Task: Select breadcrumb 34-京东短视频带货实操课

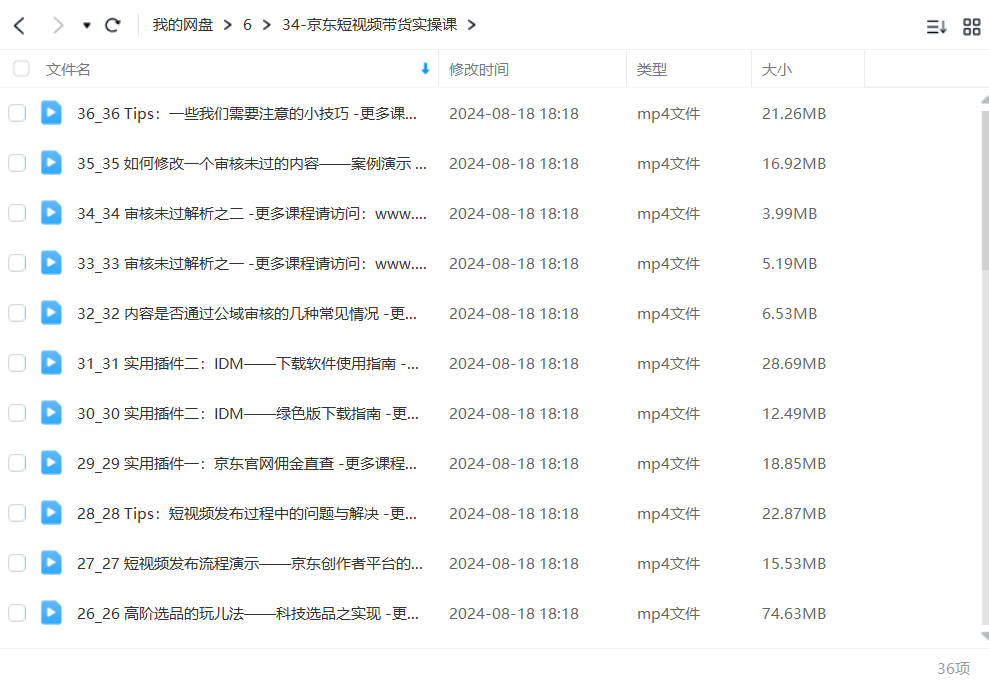Action: pos(370,25)
